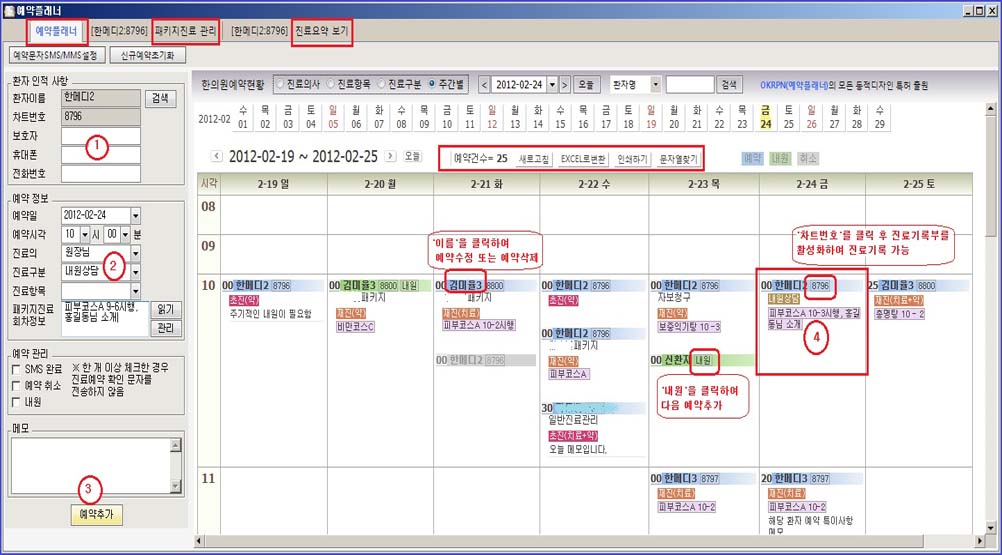Click the previous date arrow beside 2012-02-24
This screenshot has width=1002, height=555.
click(484, 84)
